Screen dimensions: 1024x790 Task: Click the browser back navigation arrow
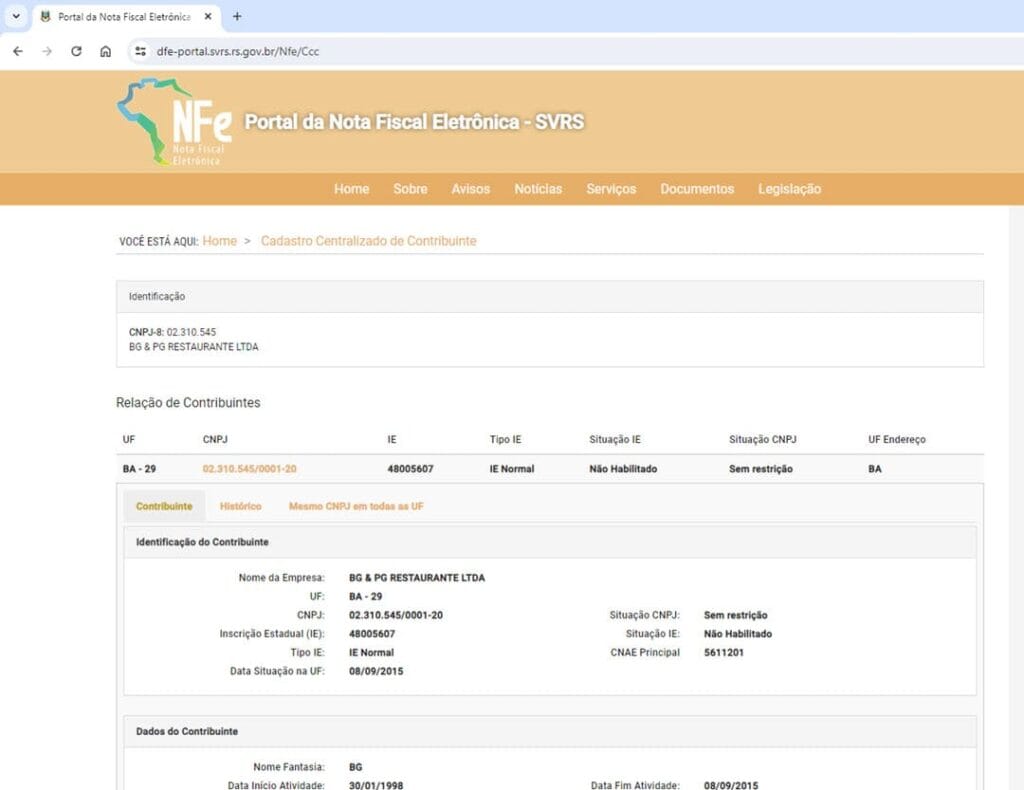(x=17, y=51)
